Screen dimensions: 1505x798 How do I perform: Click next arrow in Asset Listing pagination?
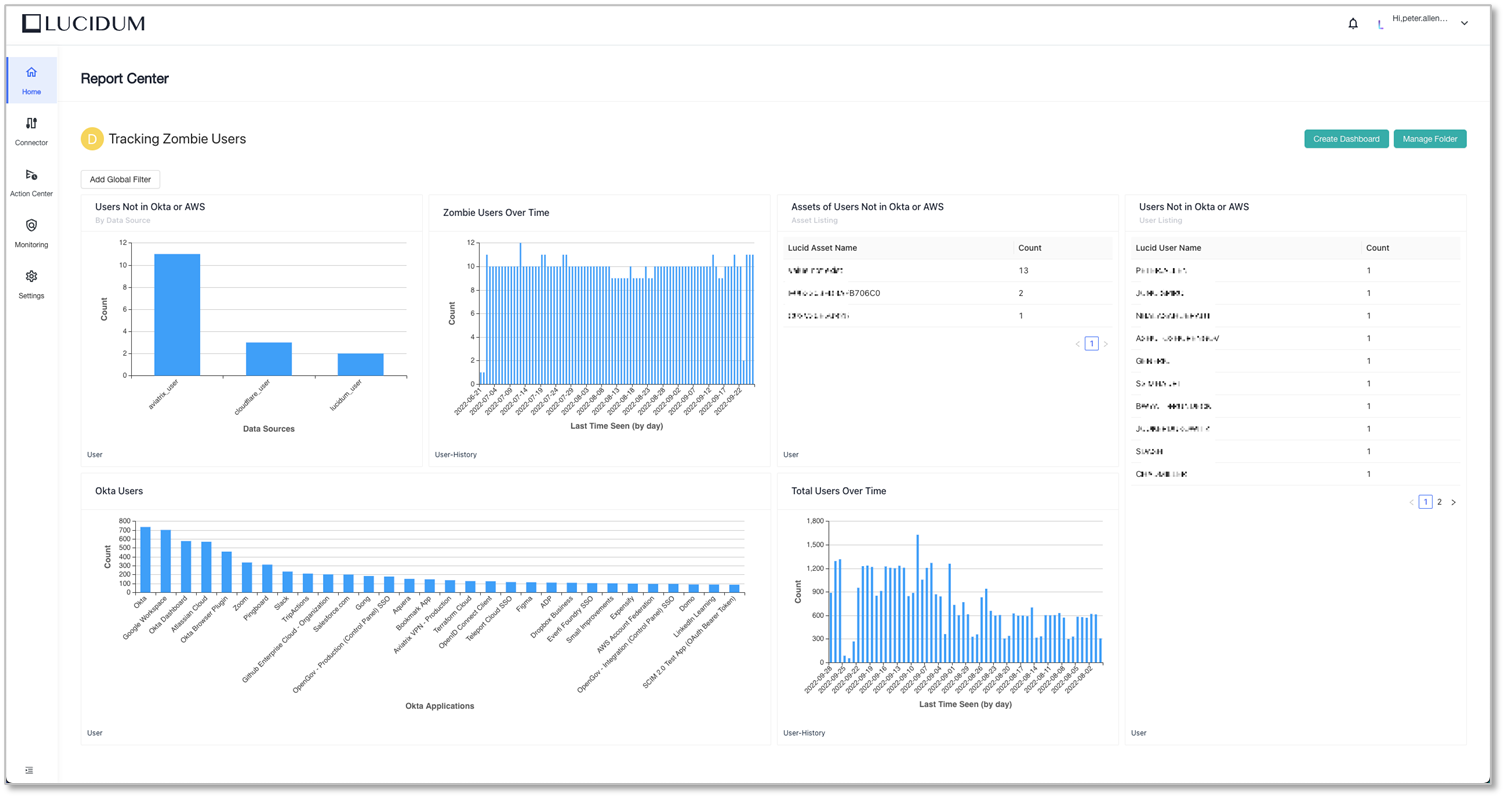pyautogui.click(x=1106, y=344)
